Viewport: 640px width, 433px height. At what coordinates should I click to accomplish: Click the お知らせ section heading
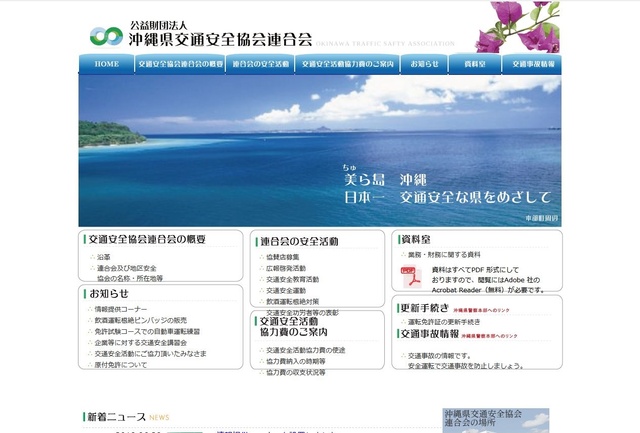[109, 293]
